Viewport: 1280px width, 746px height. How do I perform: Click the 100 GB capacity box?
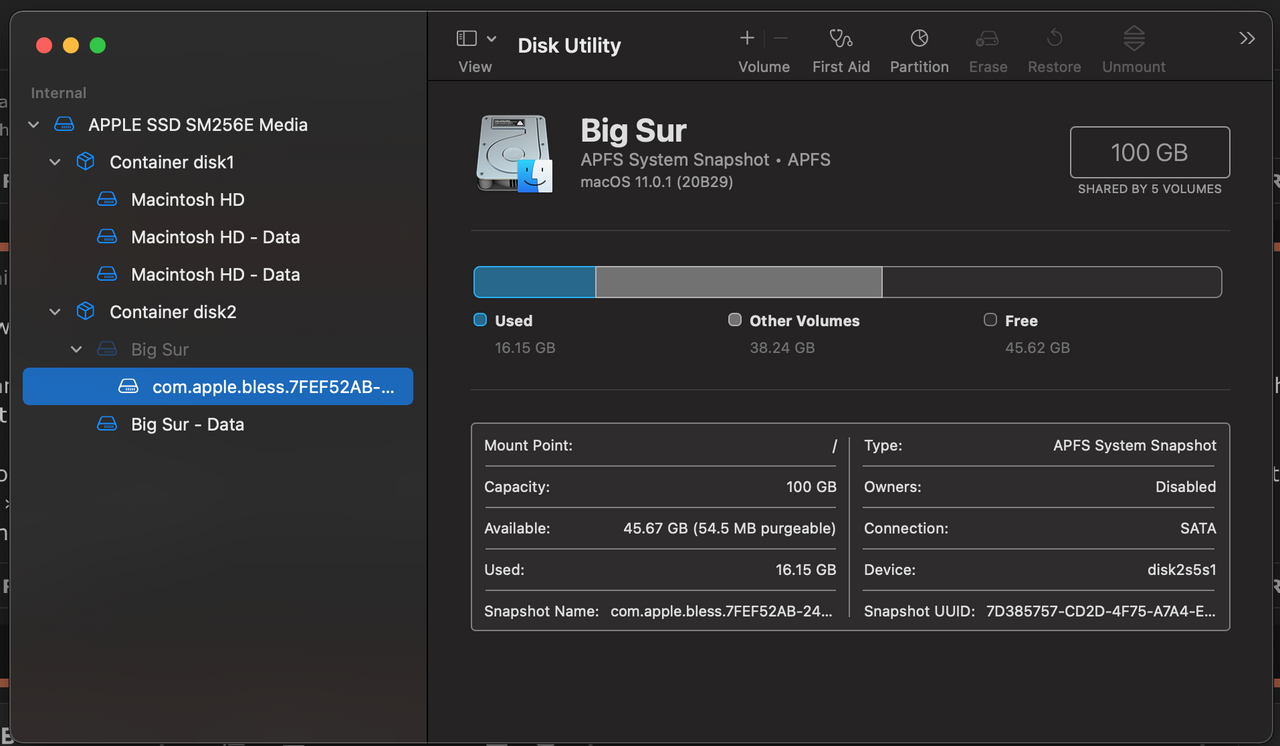[1150, 152]
